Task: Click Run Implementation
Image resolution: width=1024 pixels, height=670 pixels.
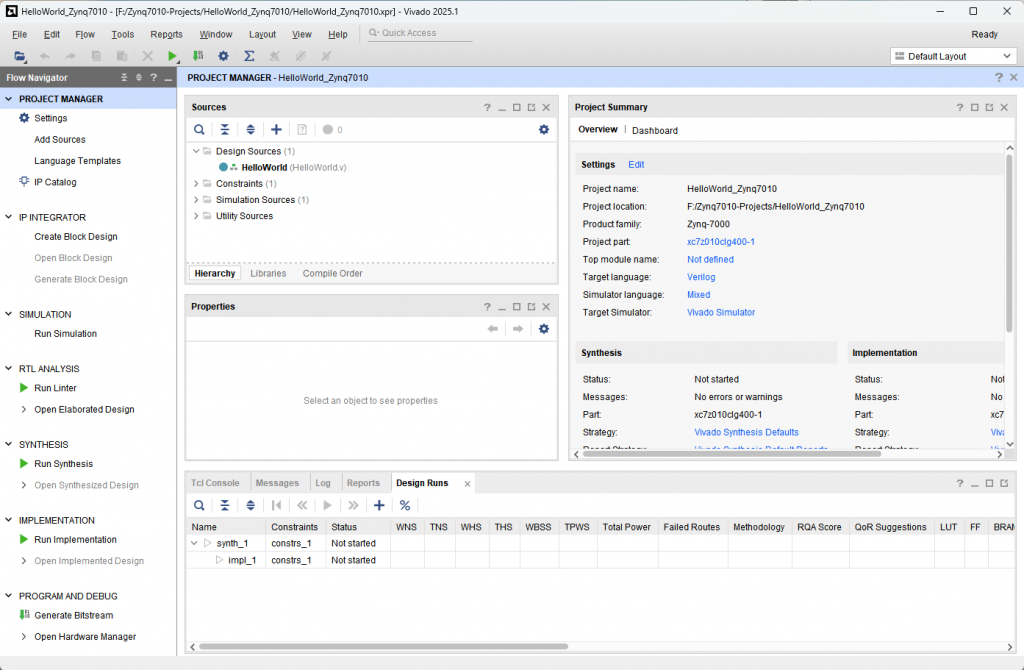Action: click(75, 539)
